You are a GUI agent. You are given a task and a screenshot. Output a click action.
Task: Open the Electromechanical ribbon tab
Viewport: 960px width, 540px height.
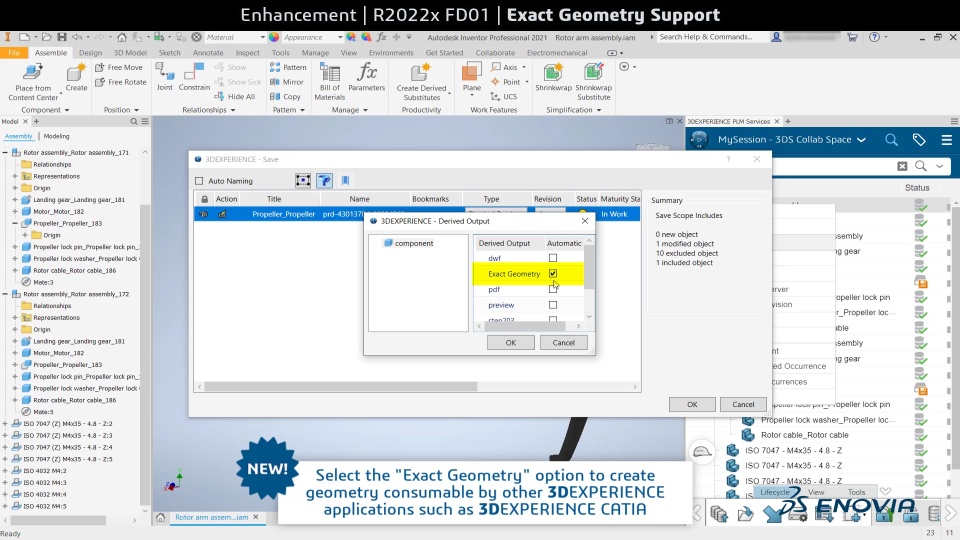point(557,53)
